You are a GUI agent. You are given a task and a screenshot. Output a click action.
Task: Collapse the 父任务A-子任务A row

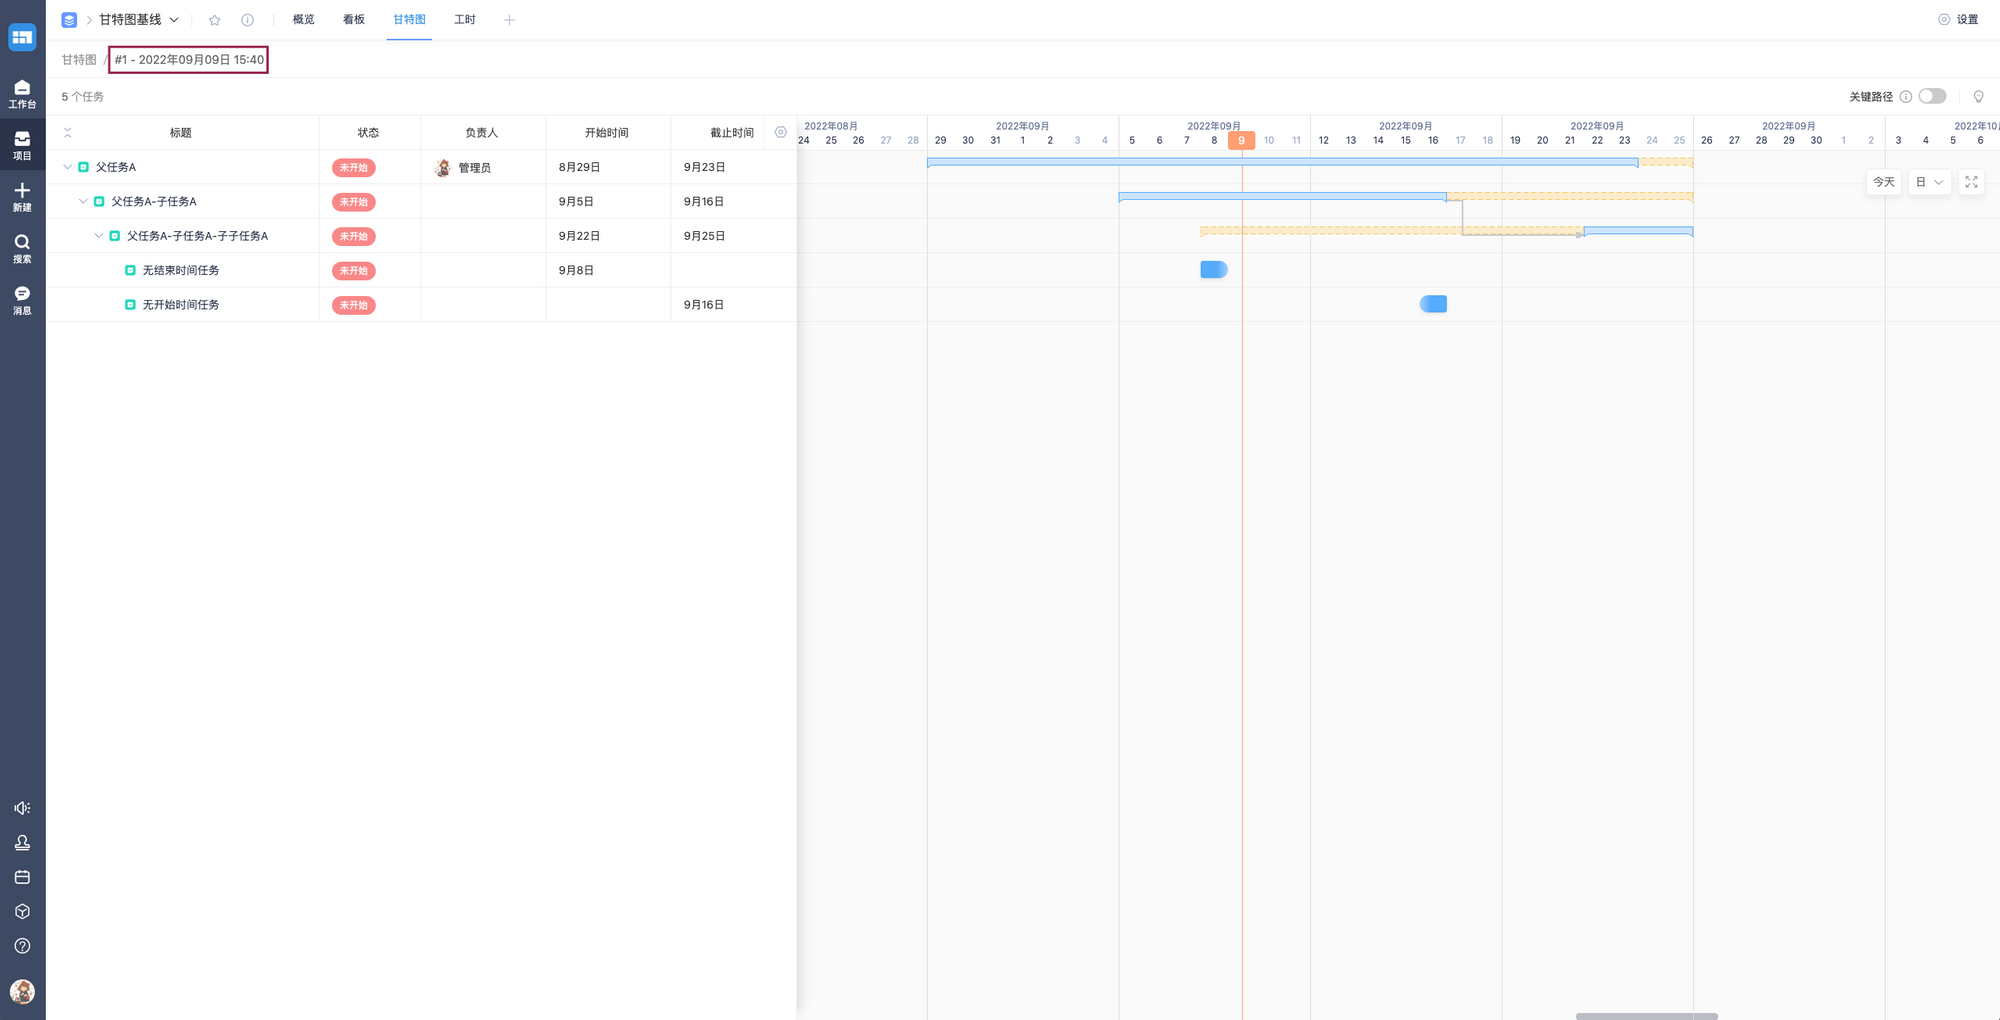(x=83, y=201)
